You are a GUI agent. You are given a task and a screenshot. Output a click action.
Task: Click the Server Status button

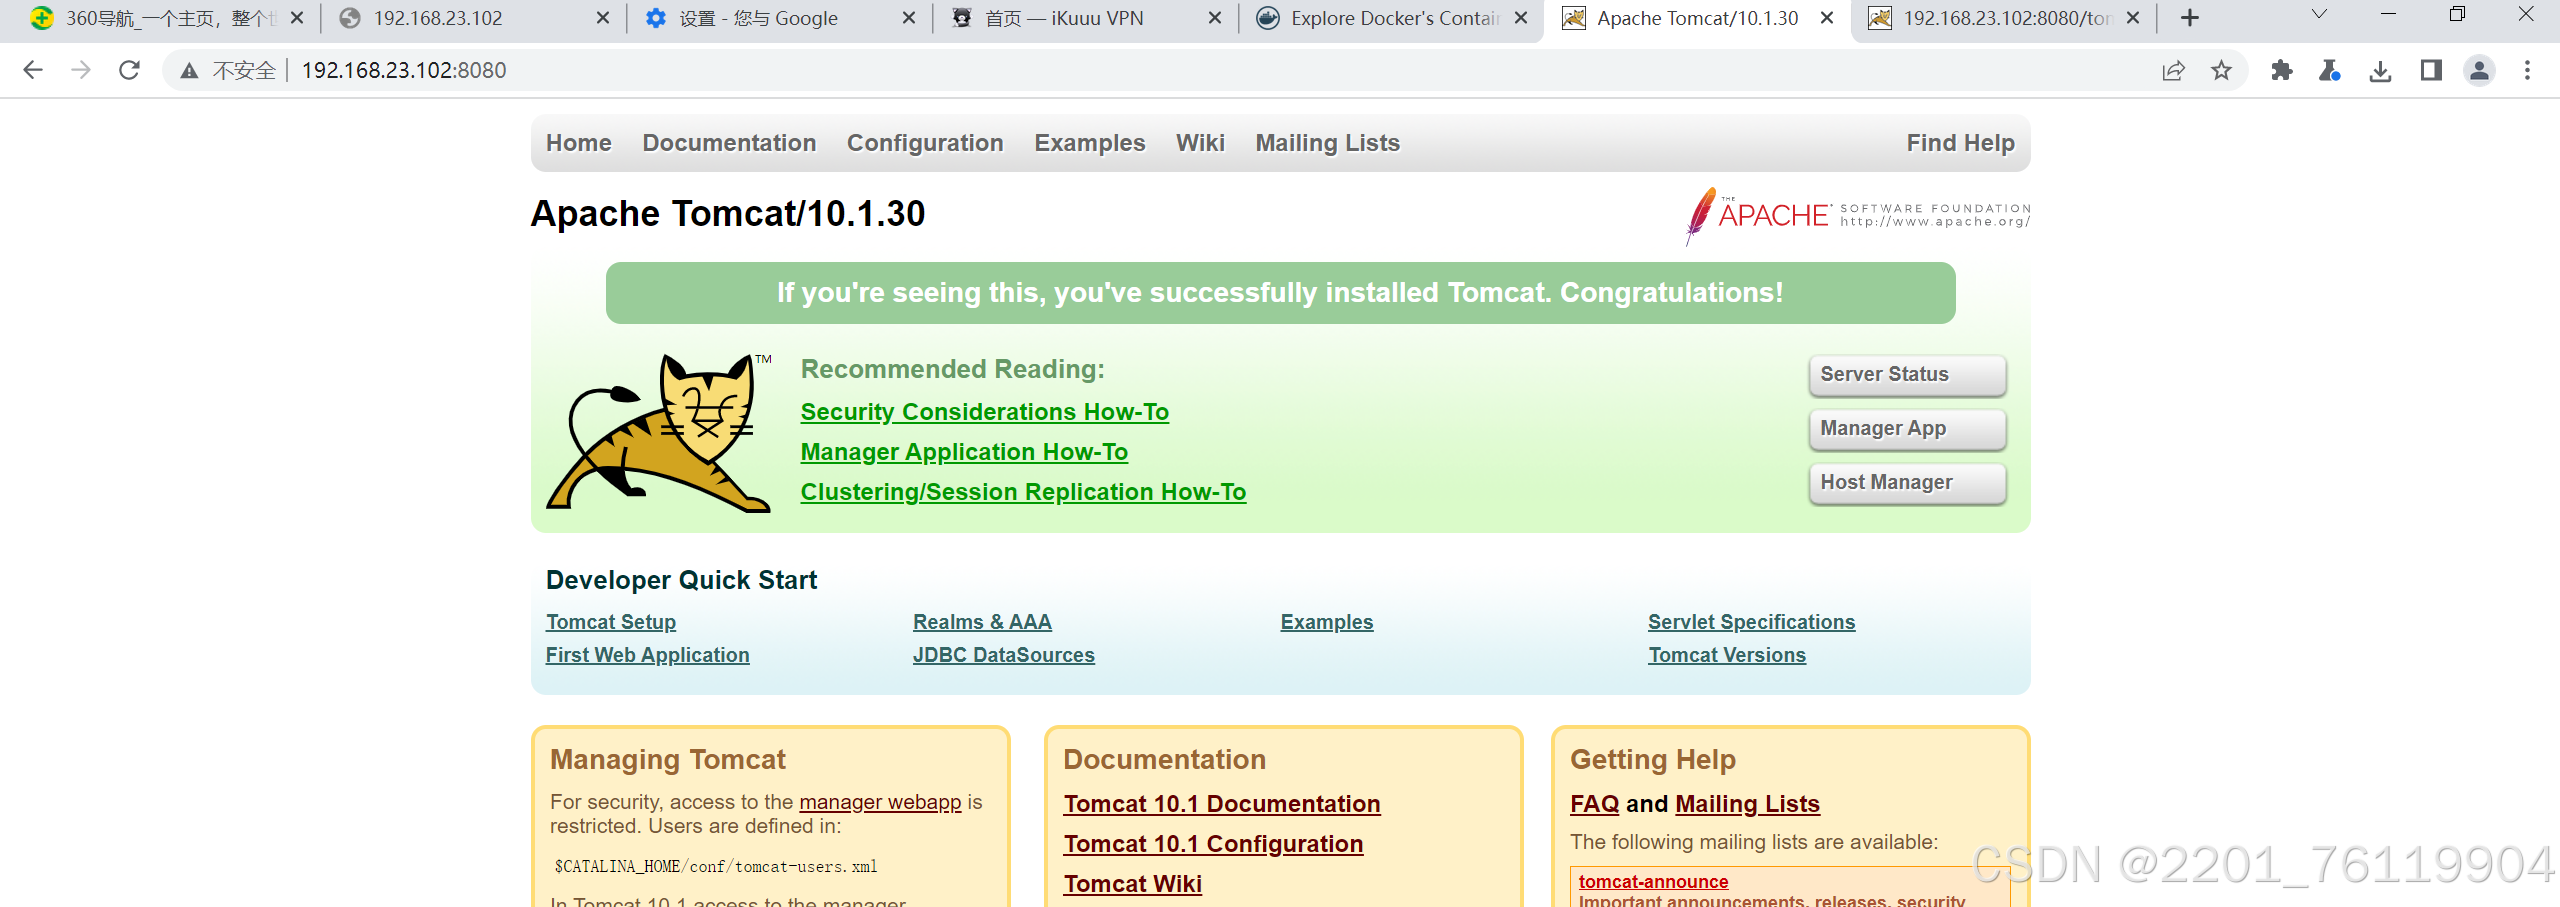[x=1907, y=375]
